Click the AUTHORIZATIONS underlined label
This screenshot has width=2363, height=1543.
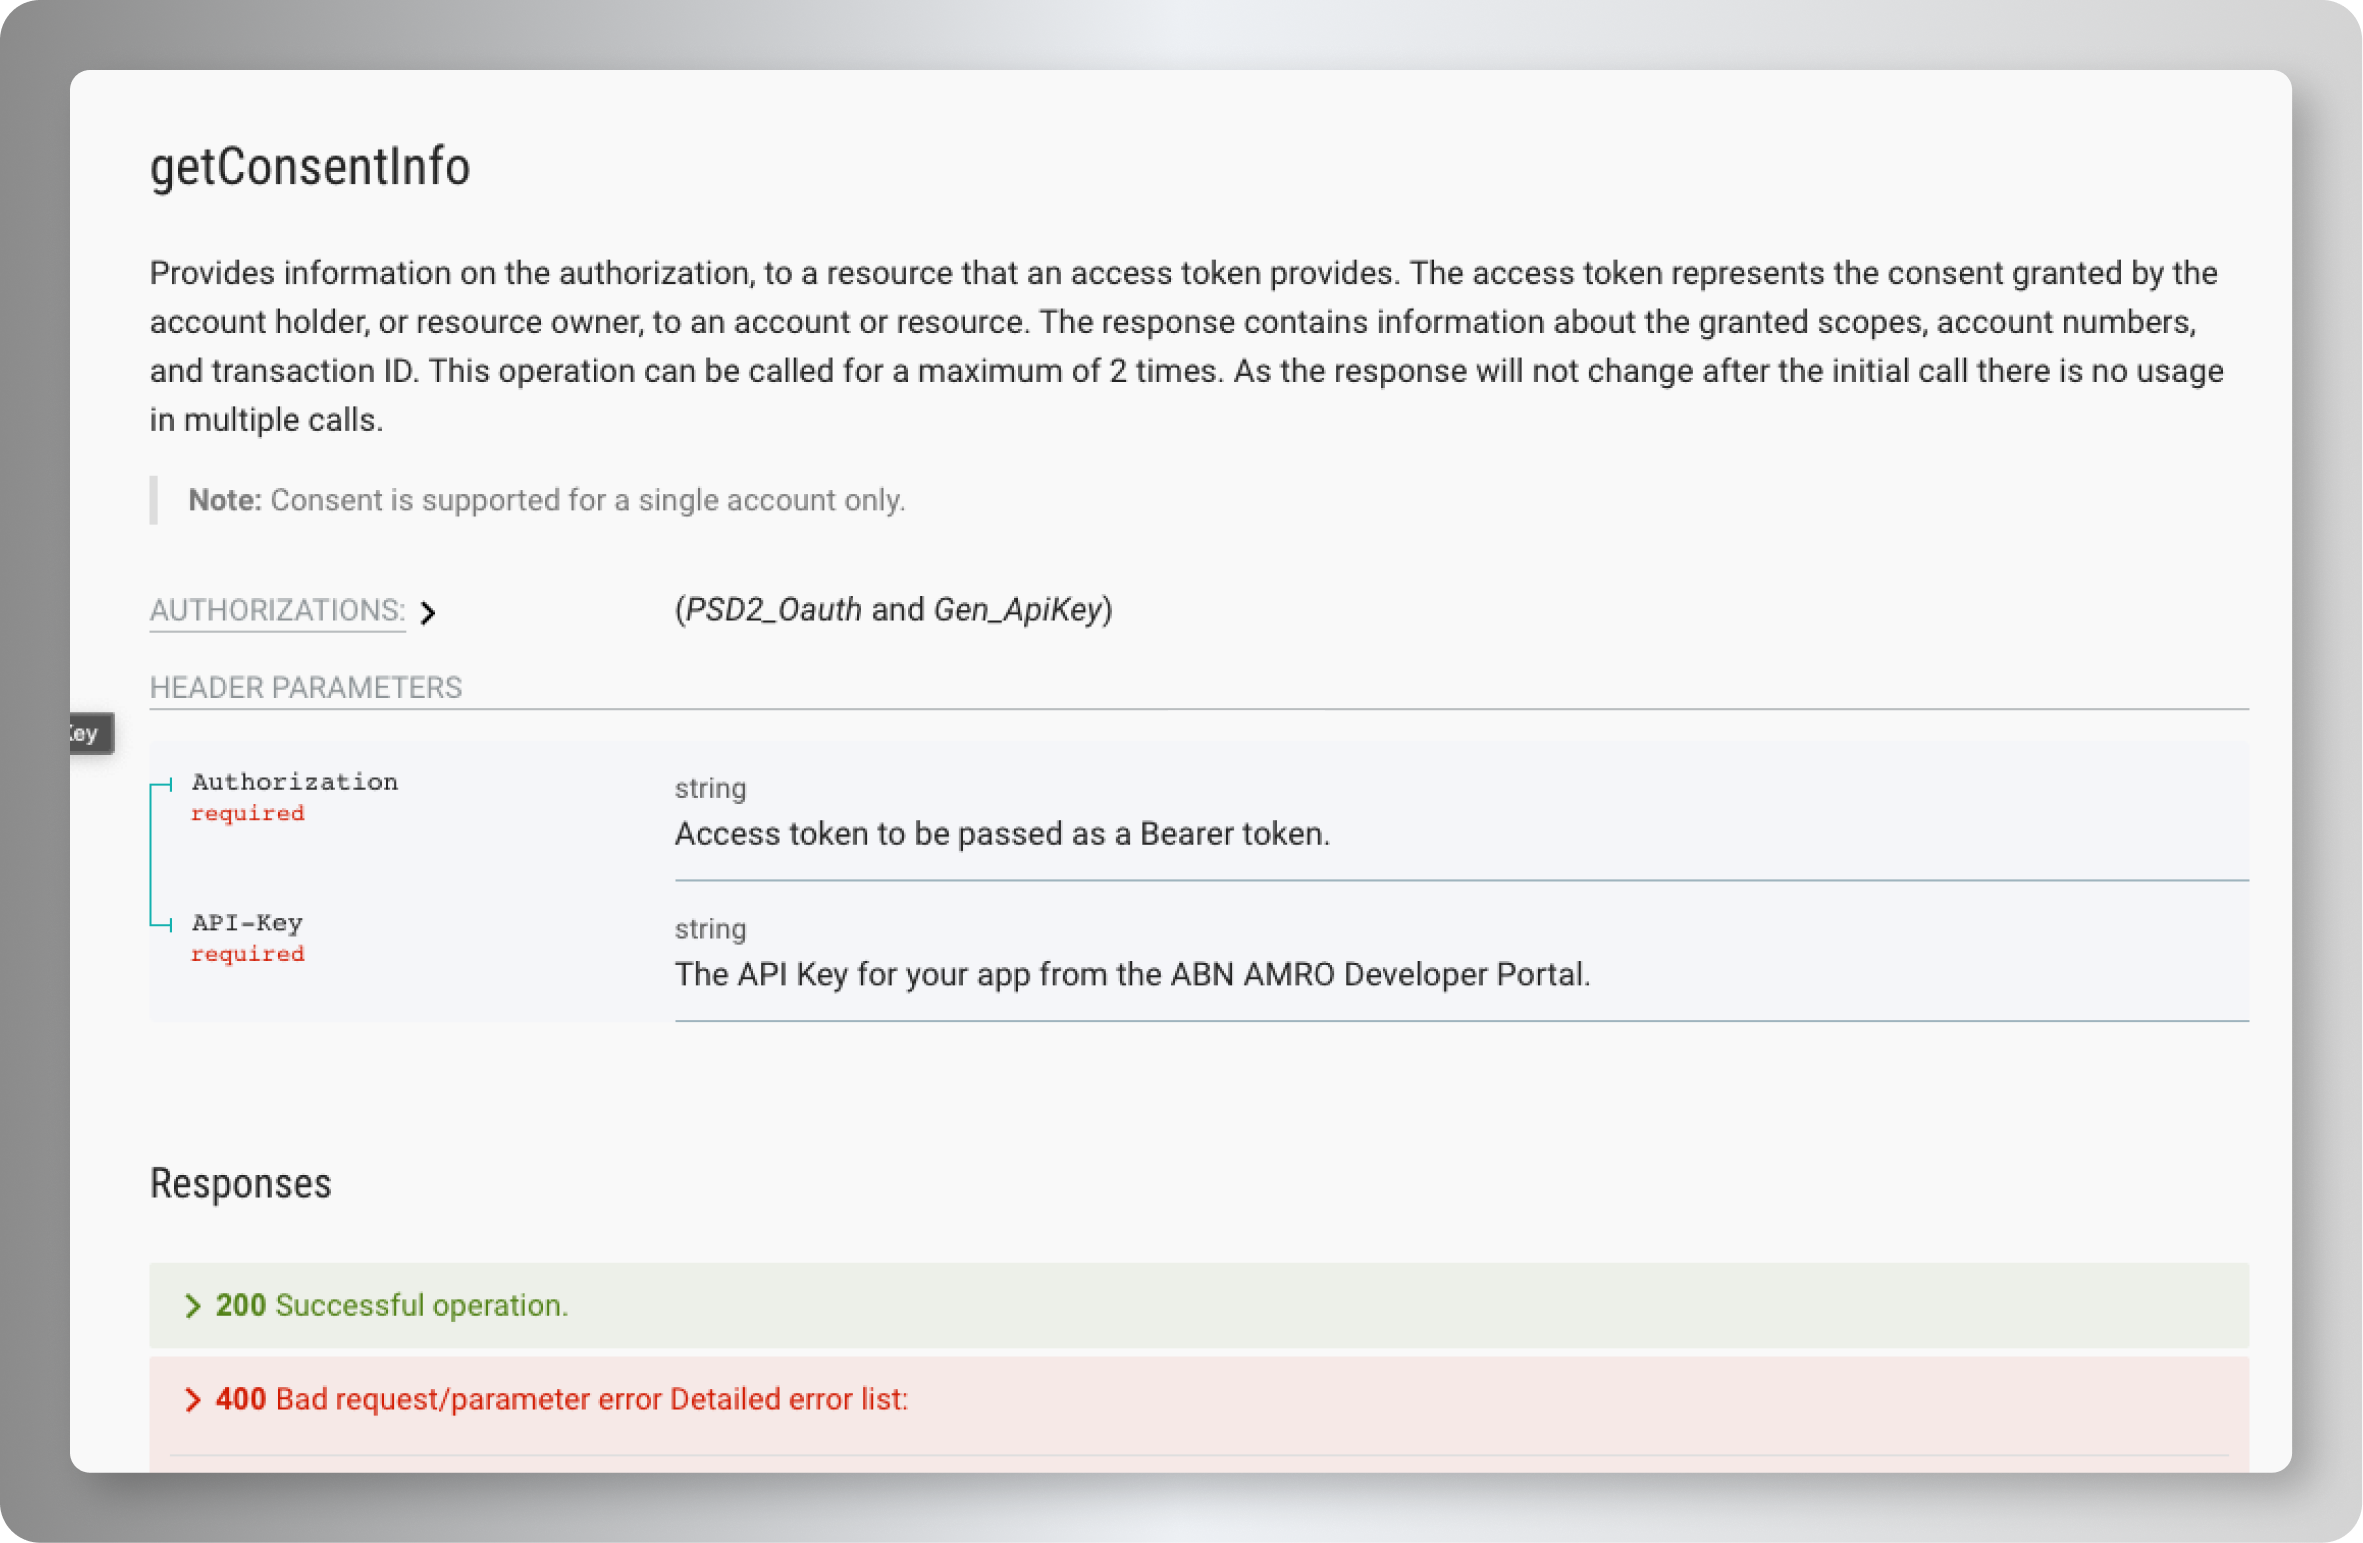tap(277, 610)
